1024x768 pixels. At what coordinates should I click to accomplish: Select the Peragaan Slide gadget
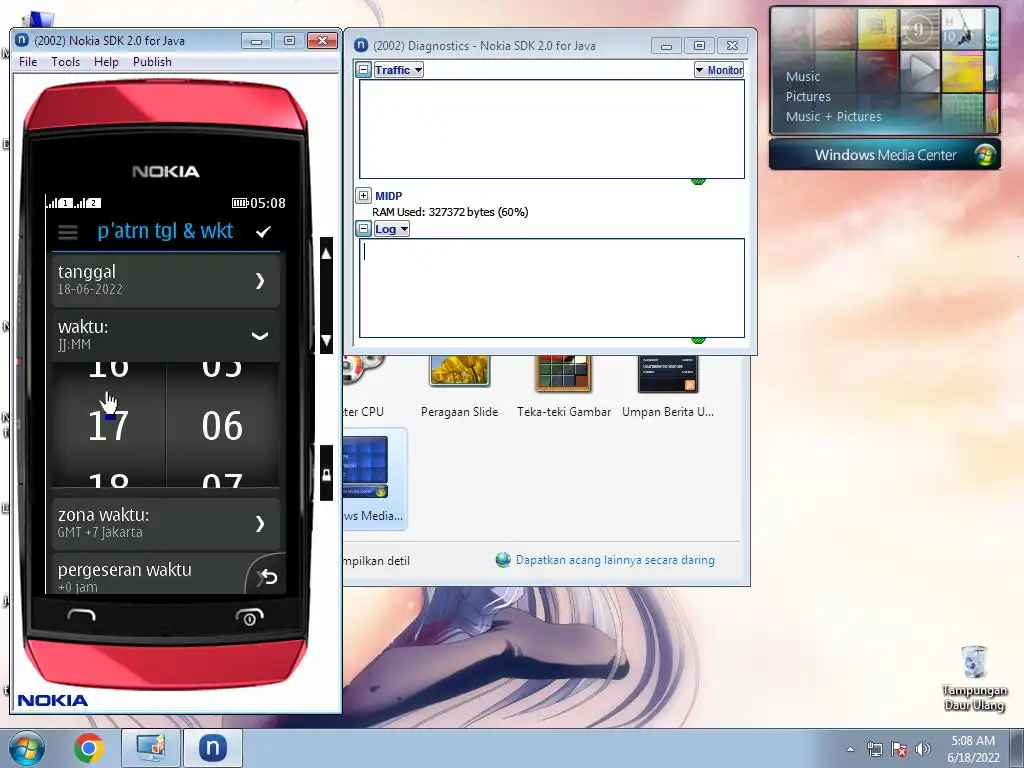459,387
